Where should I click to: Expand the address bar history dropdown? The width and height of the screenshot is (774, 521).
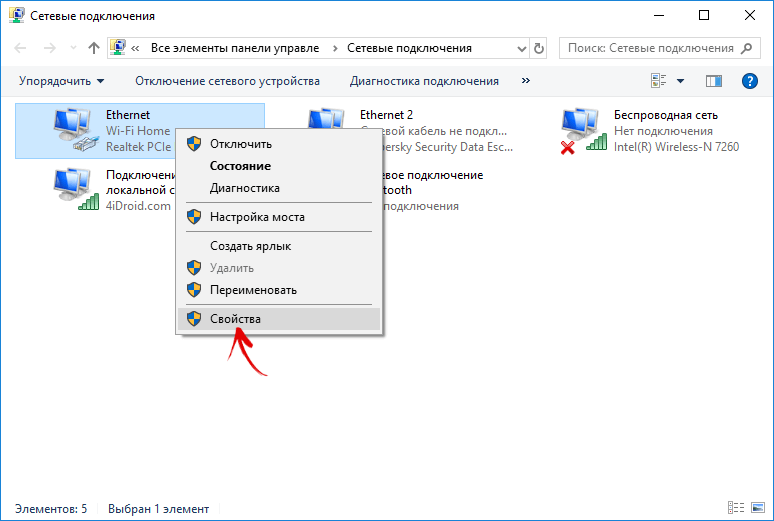[x=521, y=48]
